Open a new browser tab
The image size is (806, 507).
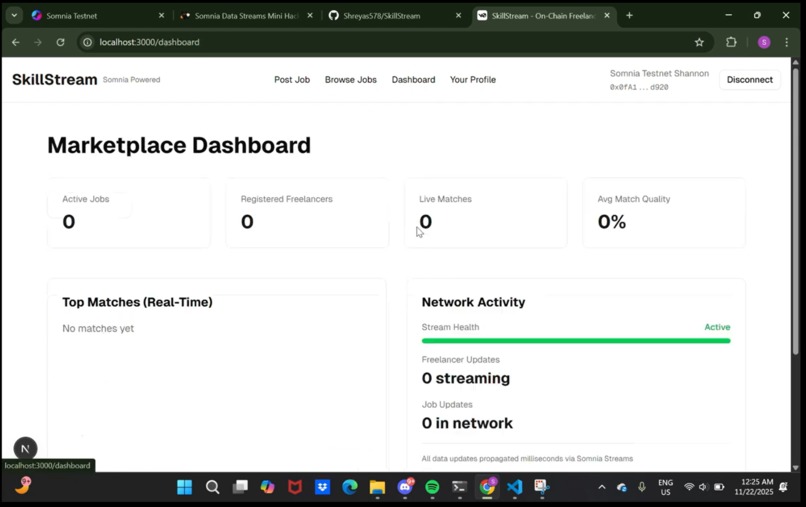click(629, 15)
